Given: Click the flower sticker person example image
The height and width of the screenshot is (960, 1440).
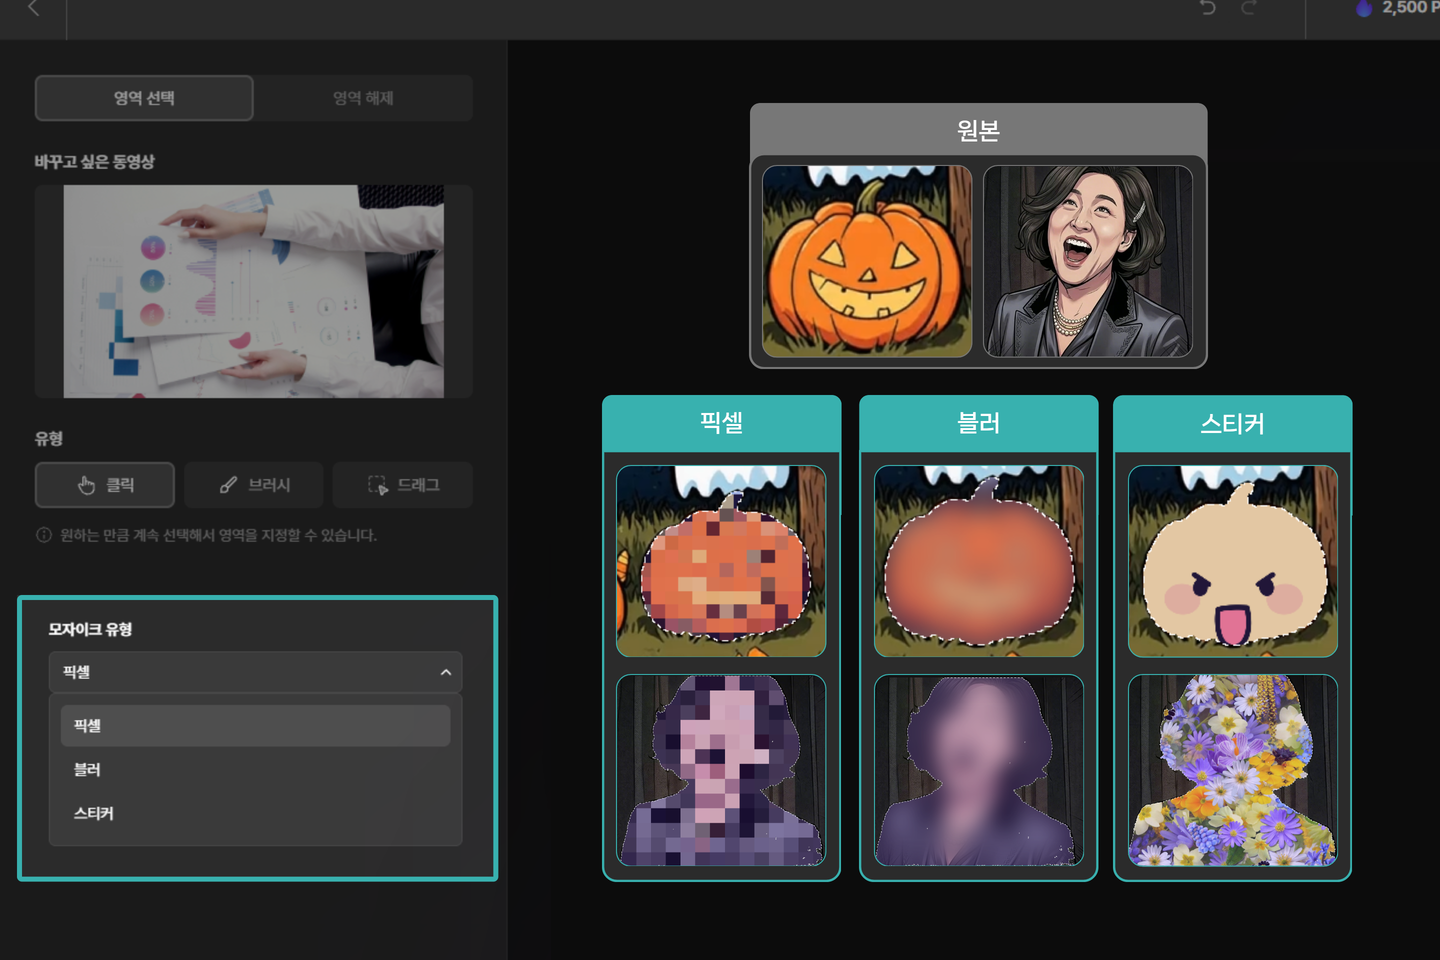Looking at the screenshot, I should click(1233, 770).
